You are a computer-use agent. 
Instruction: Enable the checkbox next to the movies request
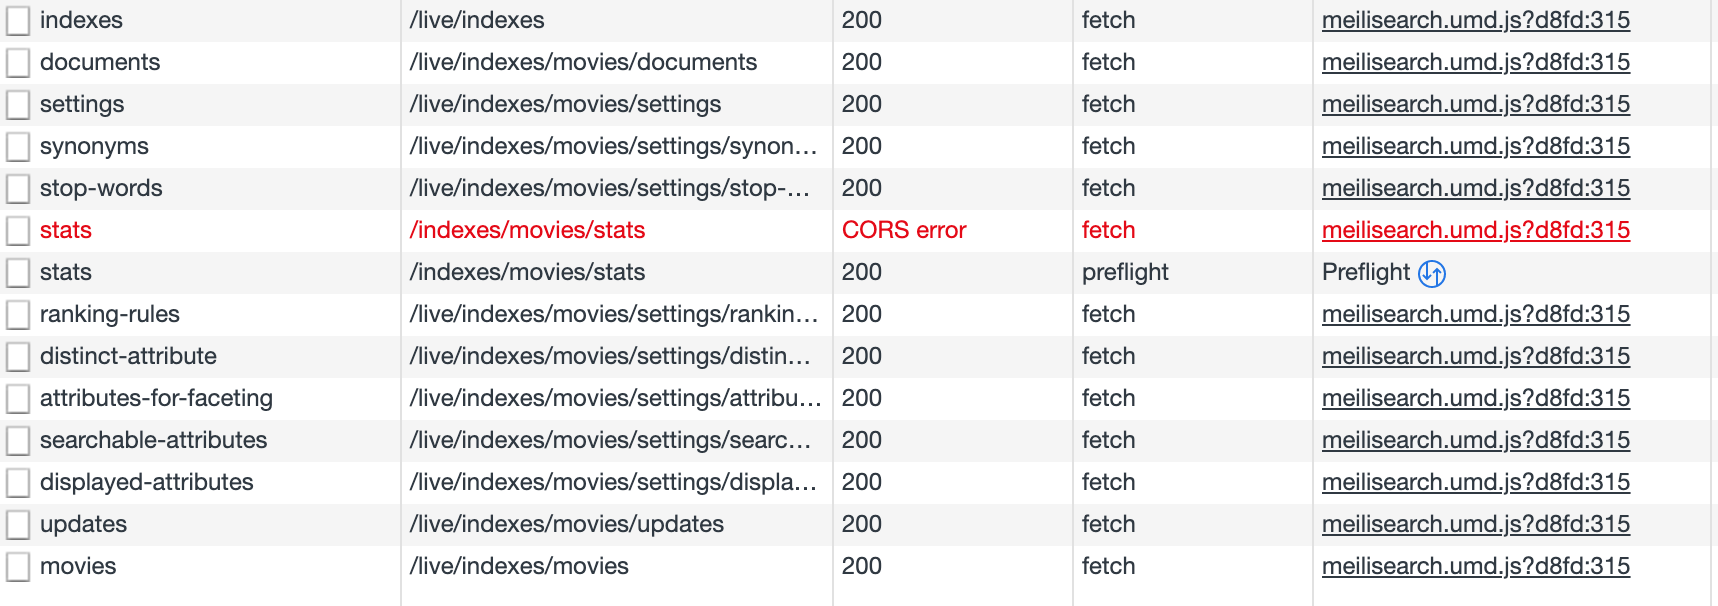(x=18, y=565)
